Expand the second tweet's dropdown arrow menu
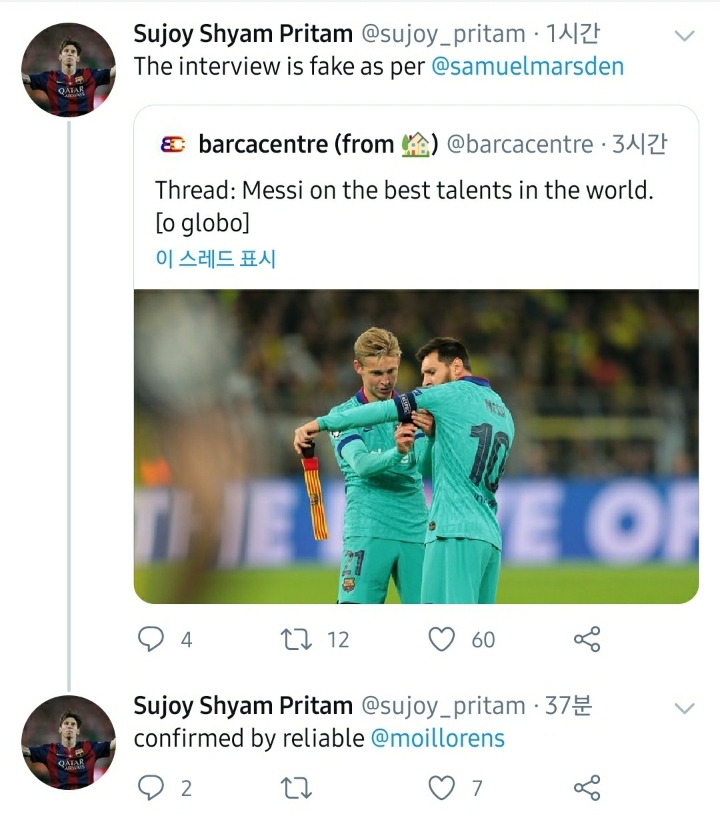Screen dimensions: 720x816 (684, 708)
